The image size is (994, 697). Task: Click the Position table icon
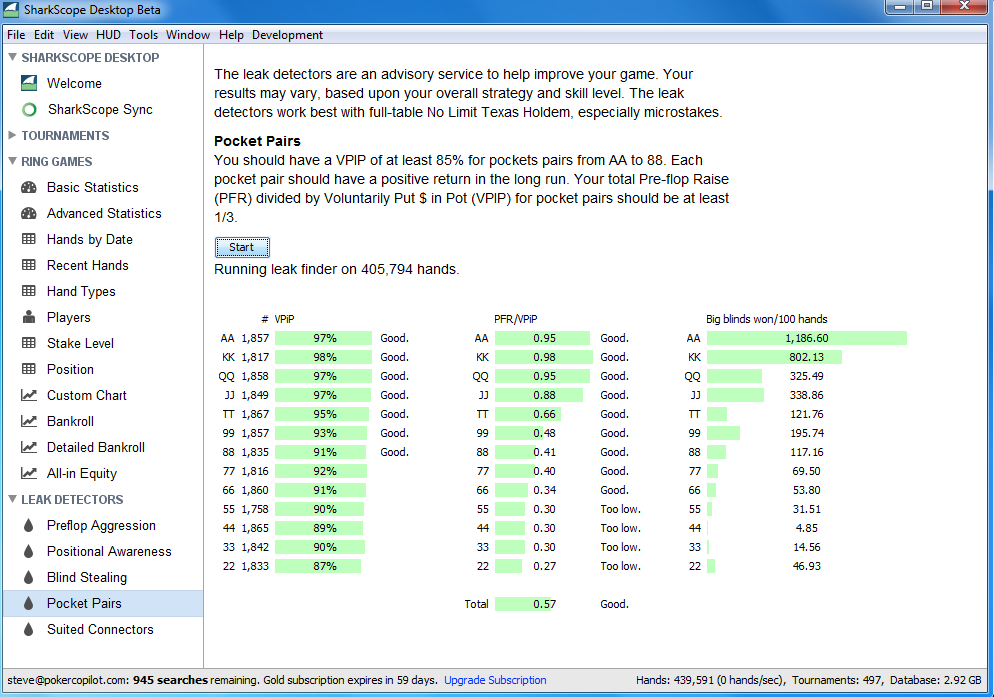click(29, 369)
